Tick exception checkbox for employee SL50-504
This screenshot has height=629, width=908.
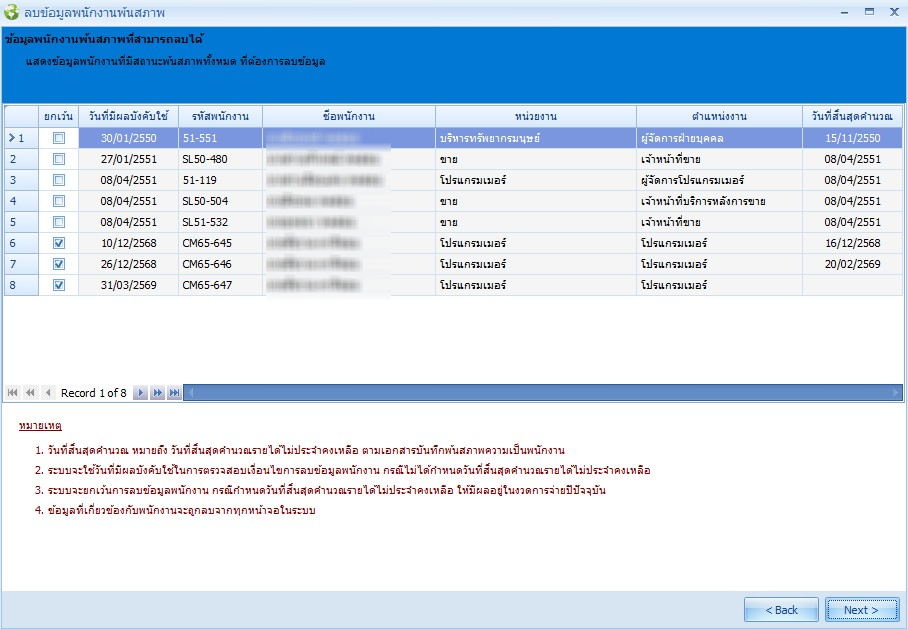point(58,201)
